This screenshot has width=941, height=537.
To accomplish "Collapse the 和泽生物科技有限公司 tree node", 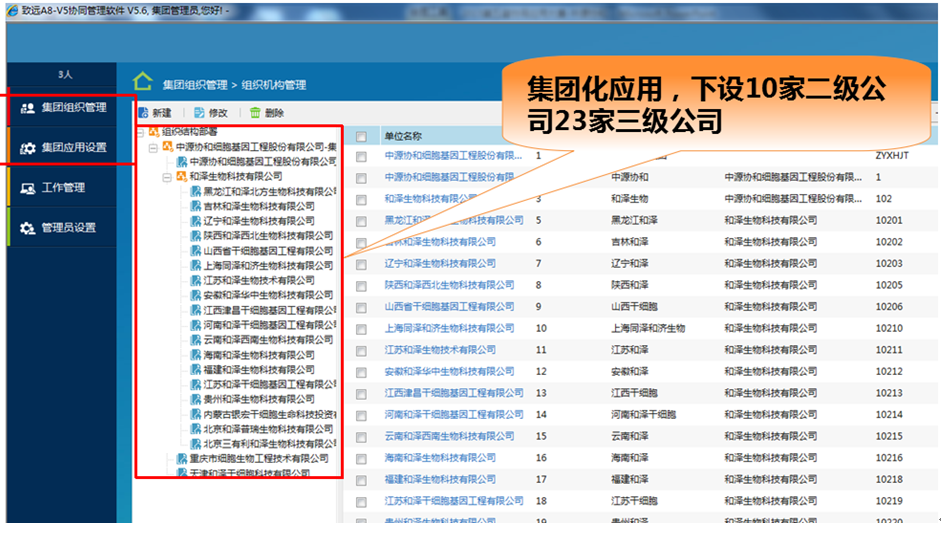I will click(167, 176).
